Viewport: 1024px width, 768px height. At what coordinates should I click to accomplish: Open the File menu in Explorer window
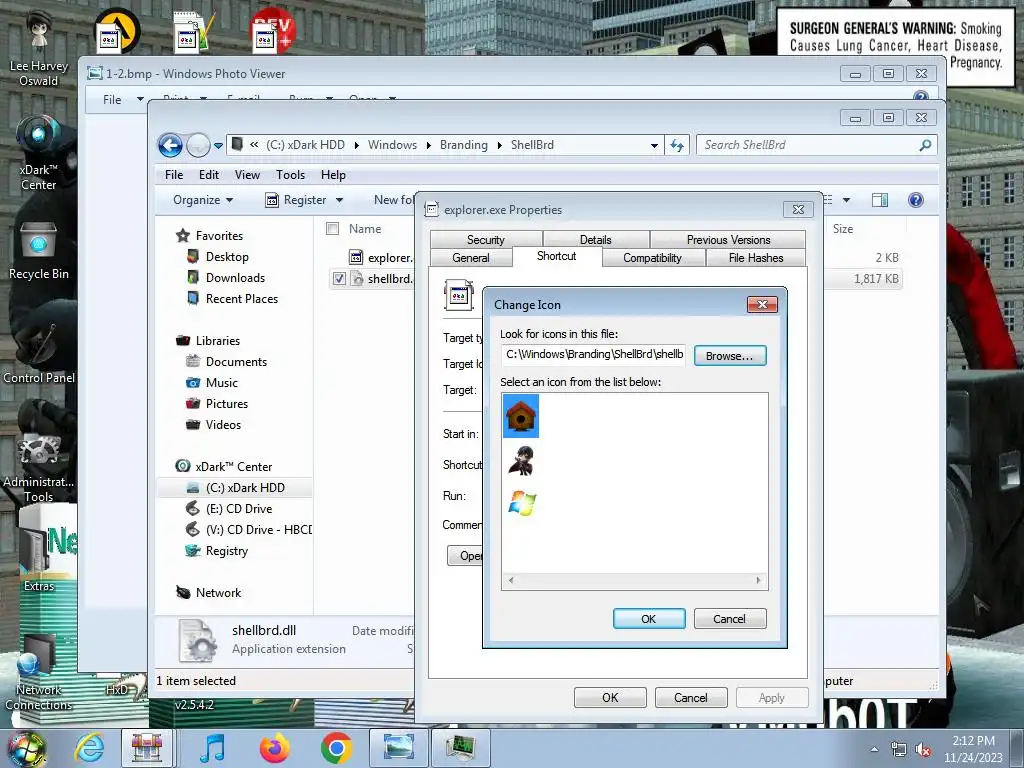click(174, 175)
